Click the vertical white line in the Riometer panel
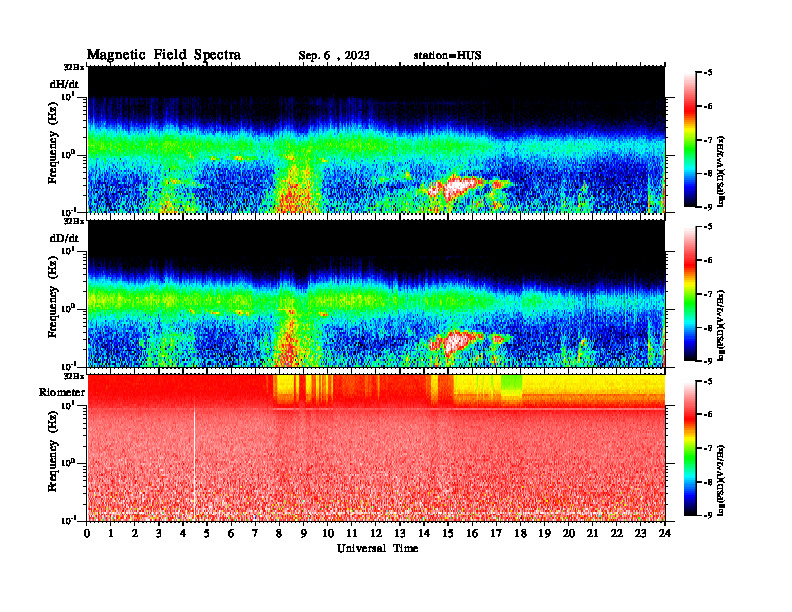The height and width of the screenshot is (612, 792). pyautogui.click(x=194, y=462)
